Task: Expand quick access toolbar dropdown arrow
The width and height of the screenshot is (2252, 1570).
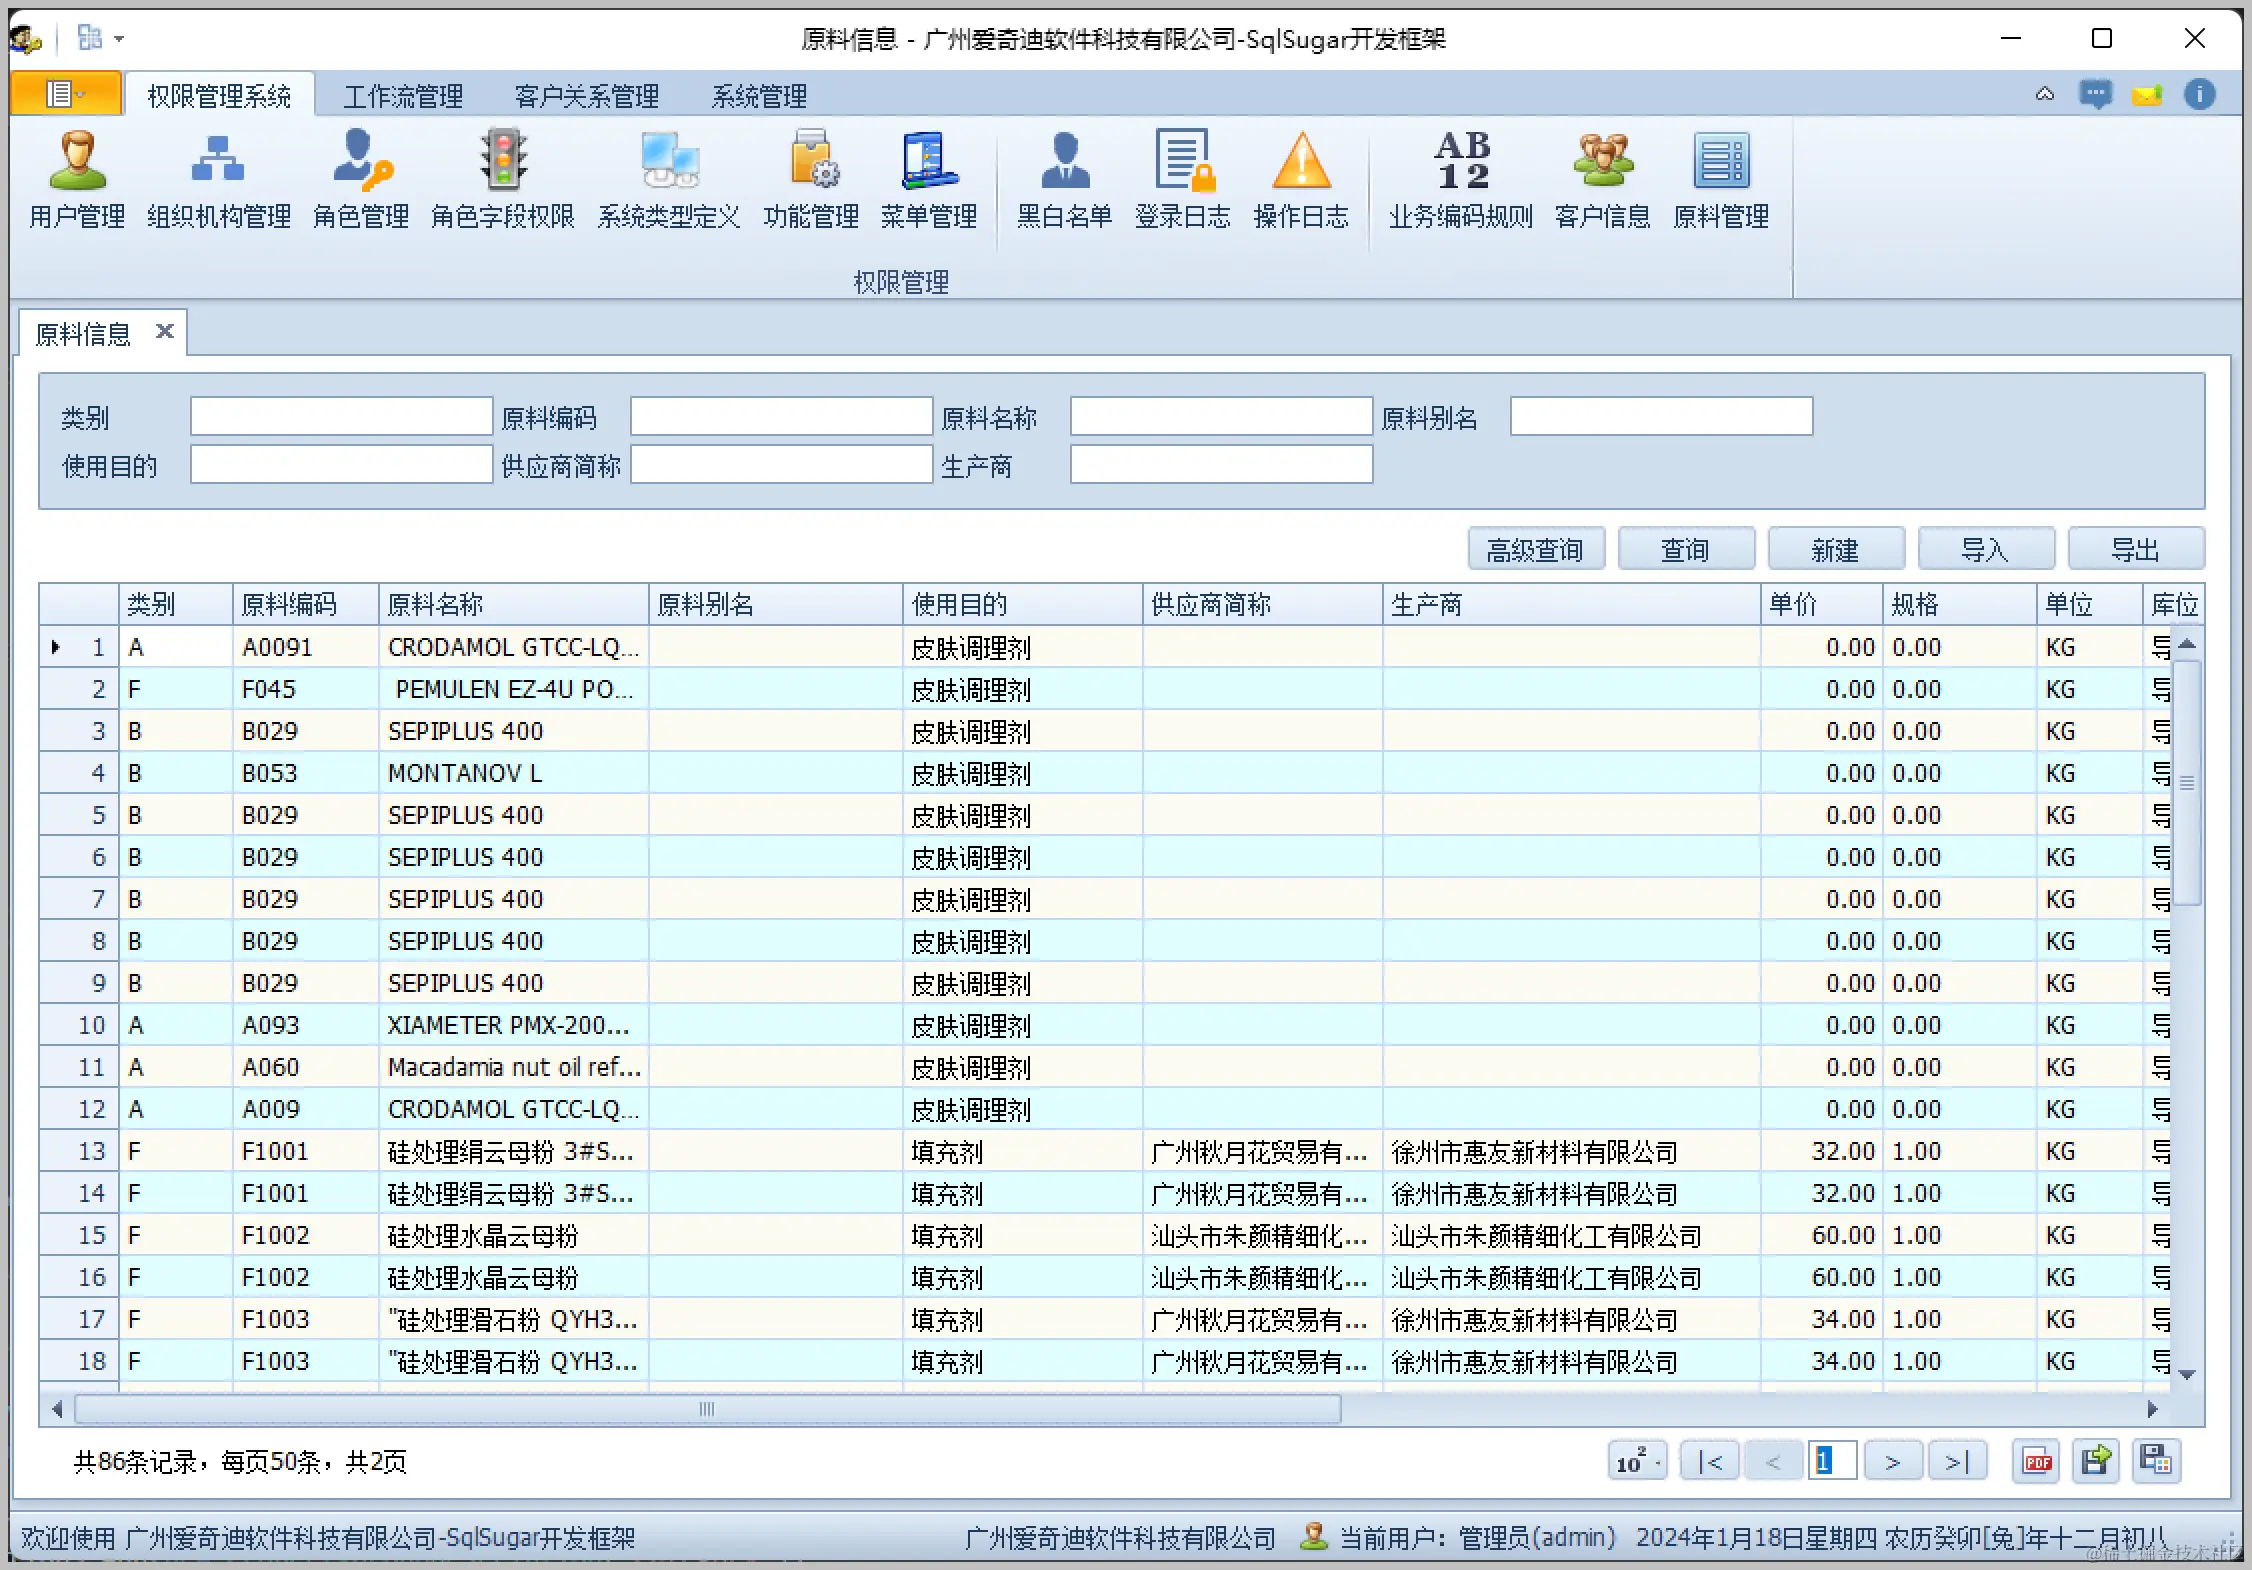Action: click(x=119, y=39)
